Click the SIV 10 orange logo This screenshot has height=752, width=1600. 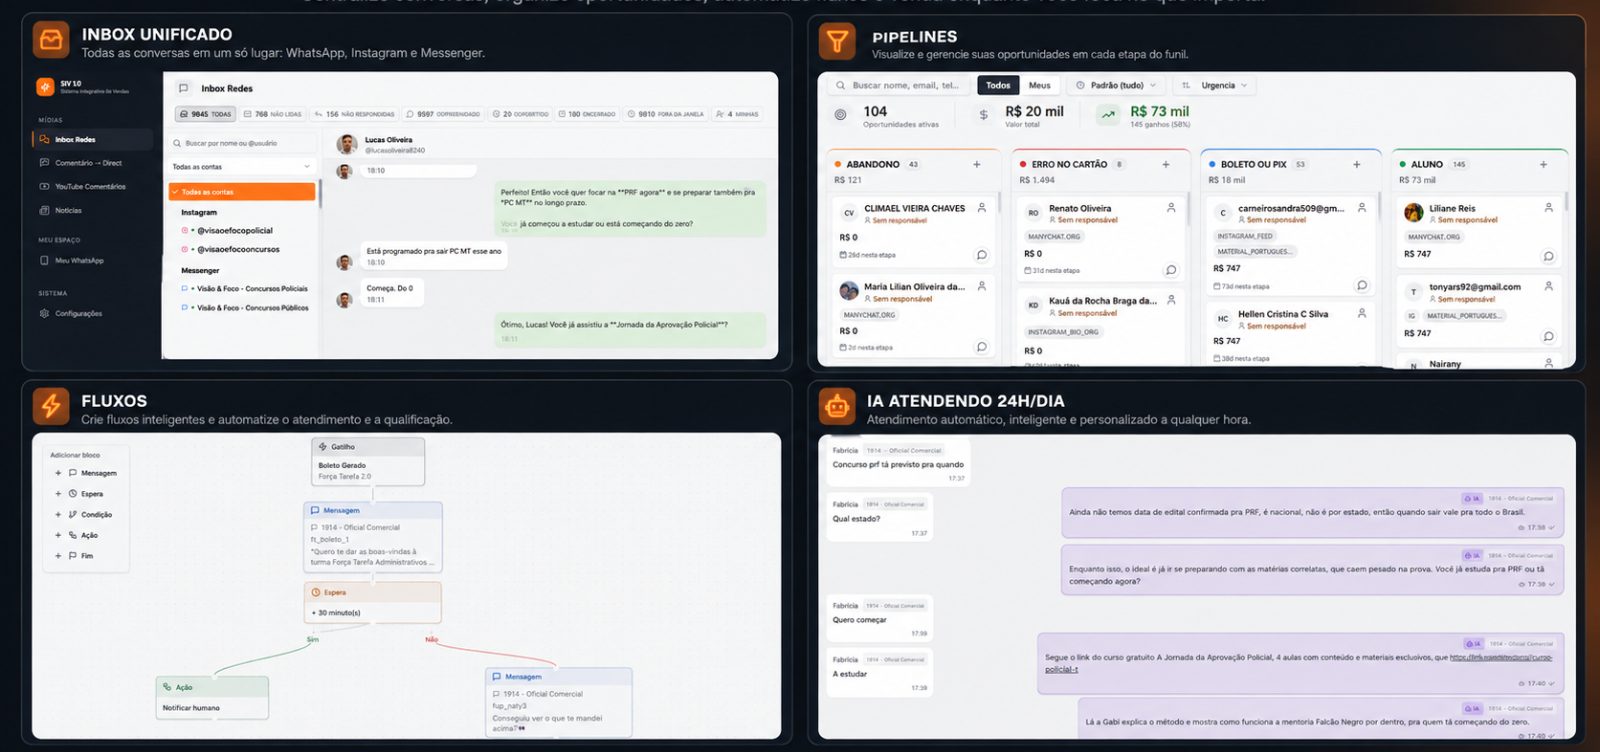tap(45, 87)
